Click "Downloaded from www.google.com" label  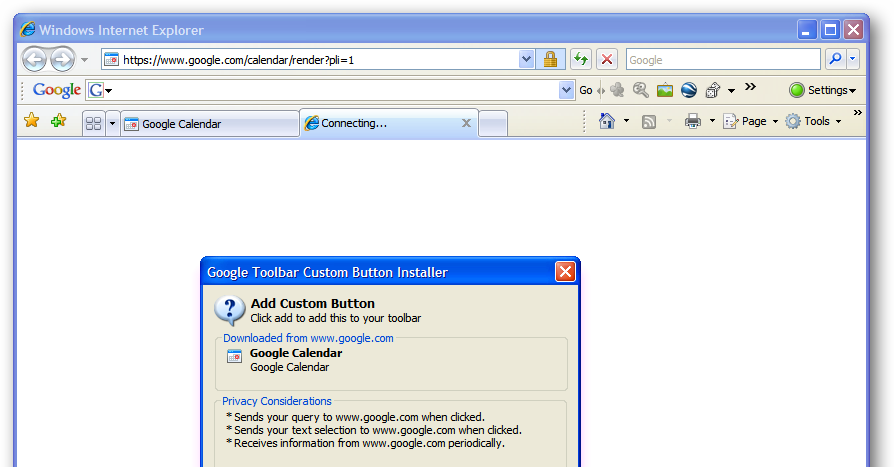pos(308,338)
